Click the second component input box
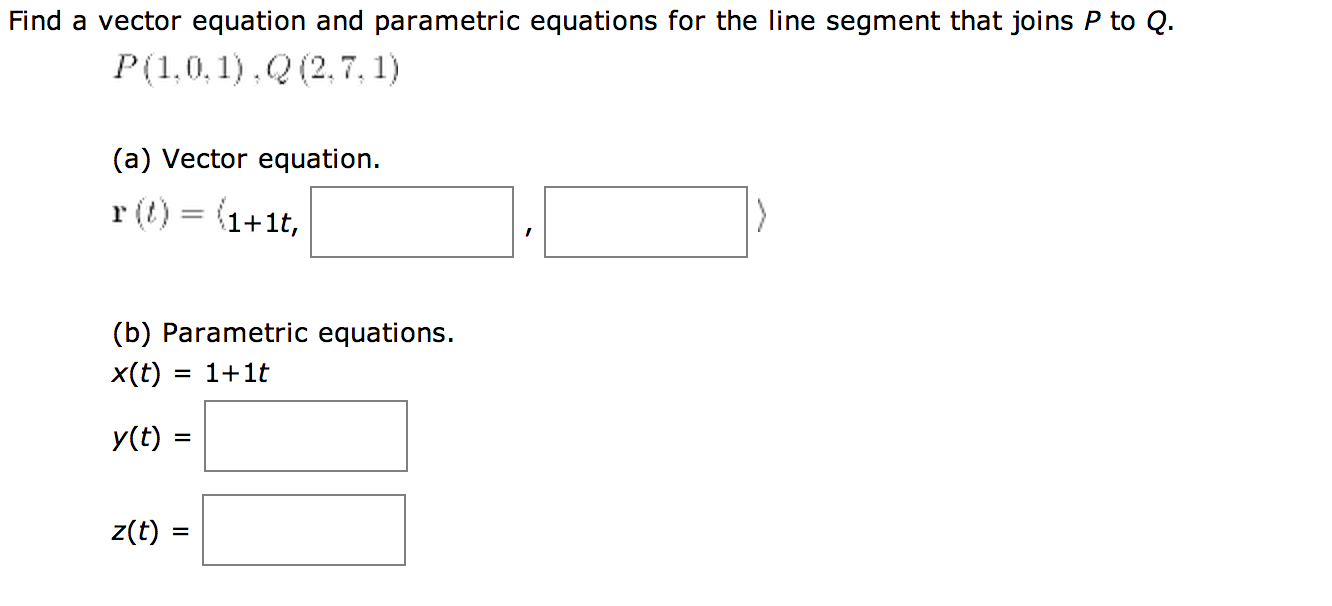Viewport: 1332px width, 606px height. (x=411, y=221)
